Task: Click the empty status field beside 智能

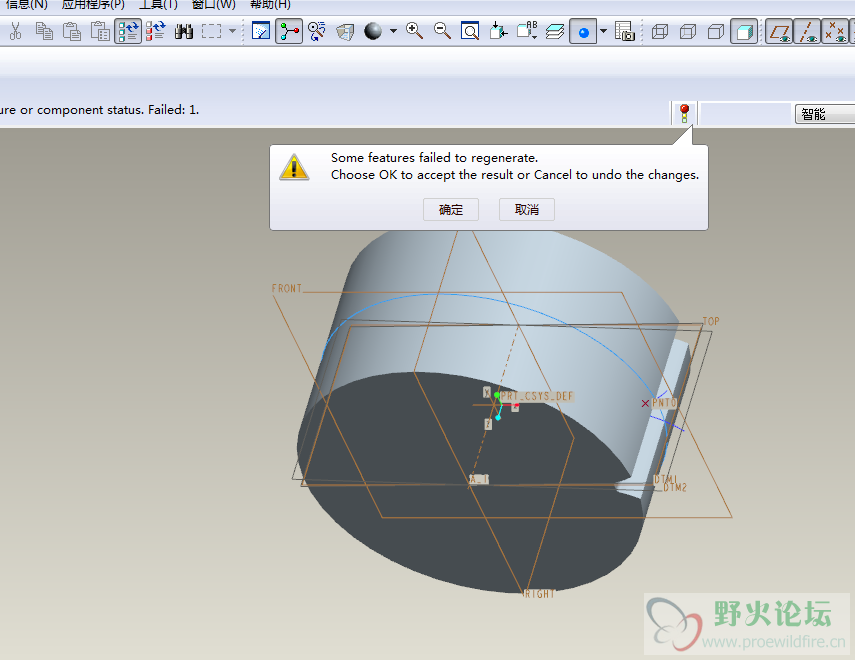Action: click(745, 114)
